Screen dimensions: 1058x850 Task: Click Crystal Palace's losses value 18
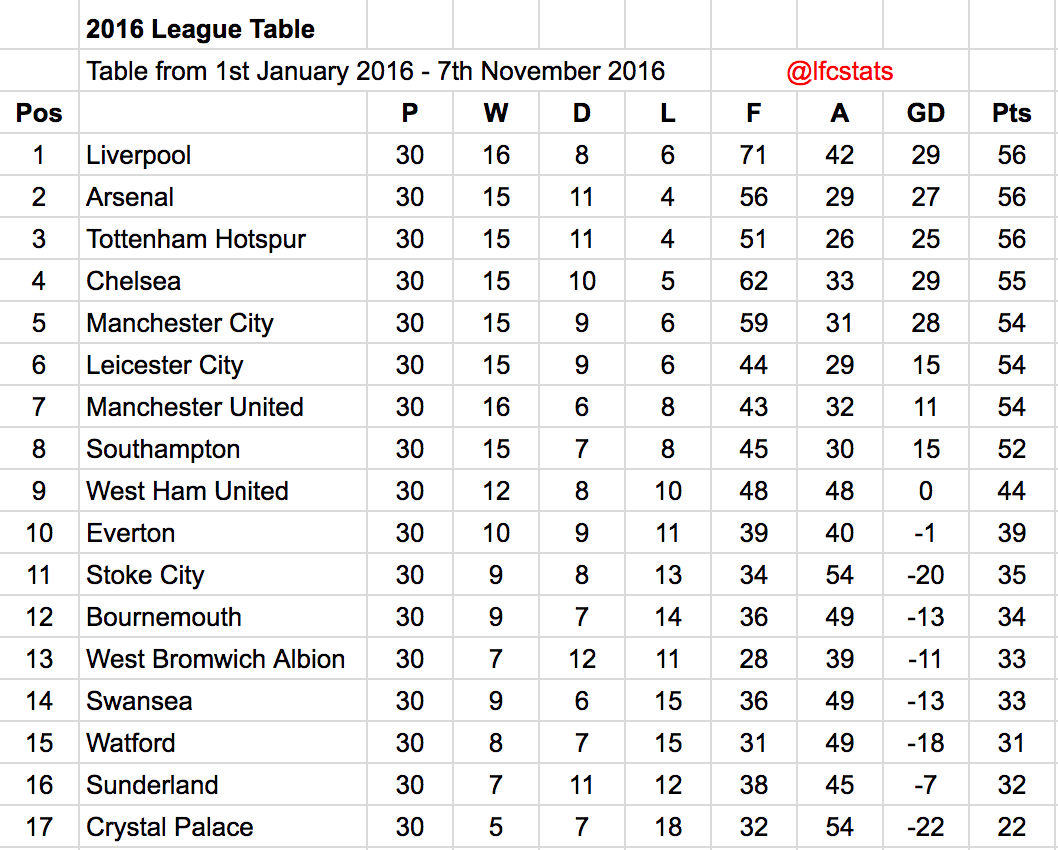coord(667,826)
